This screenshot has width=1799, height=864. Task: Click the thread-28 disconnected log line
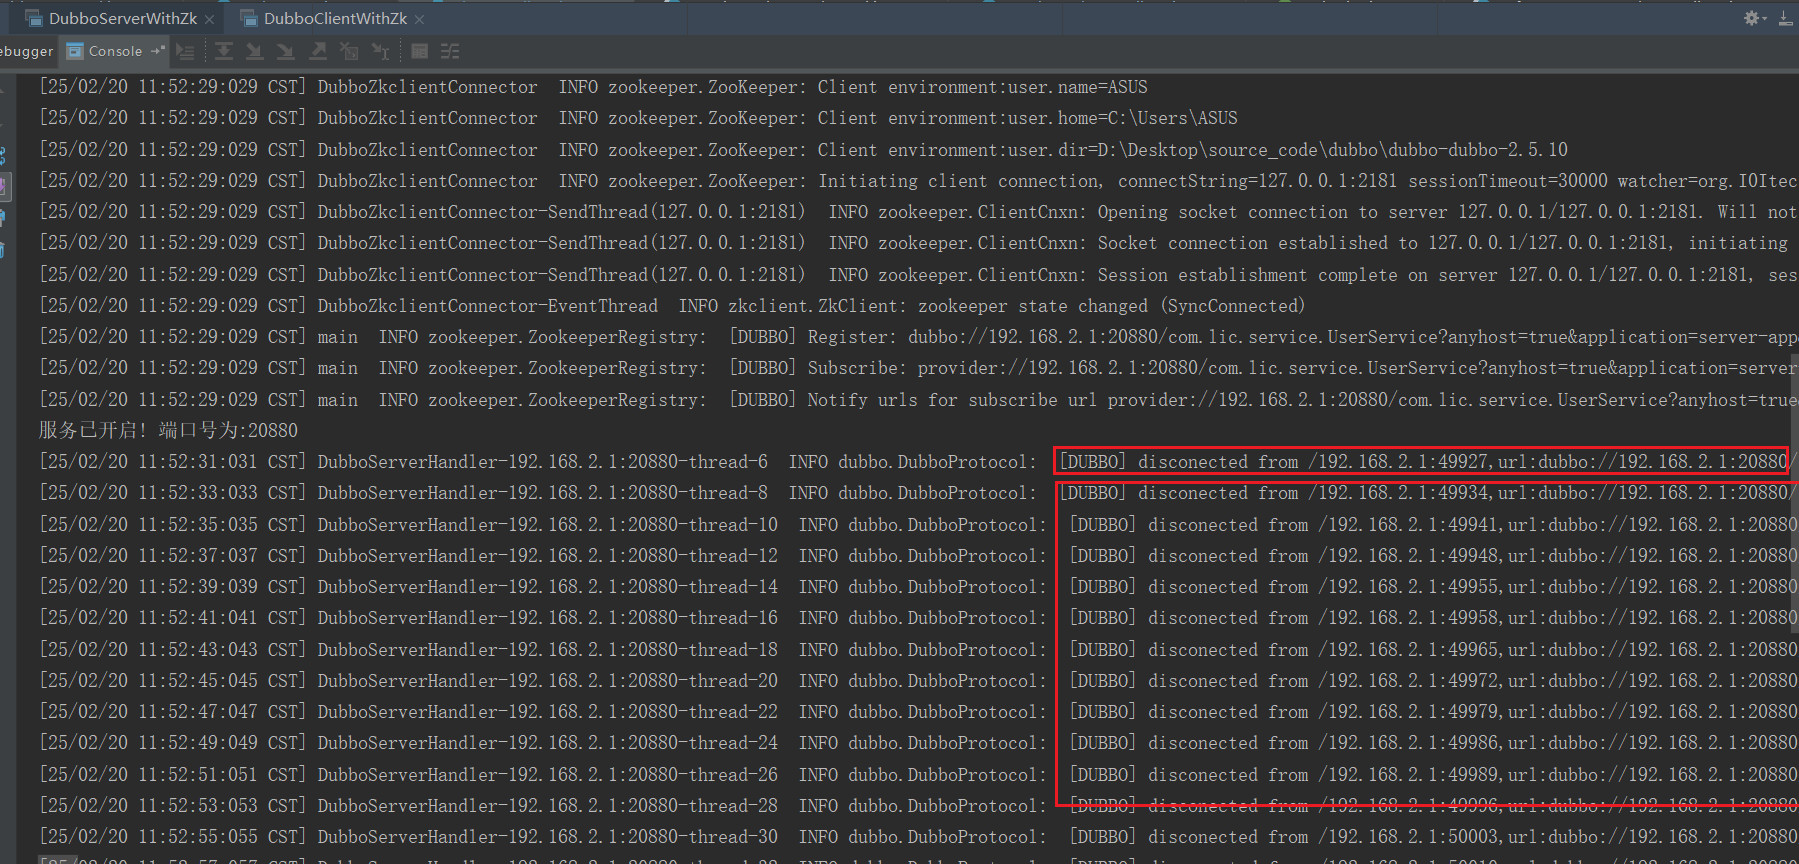click(x=918, y=806)
